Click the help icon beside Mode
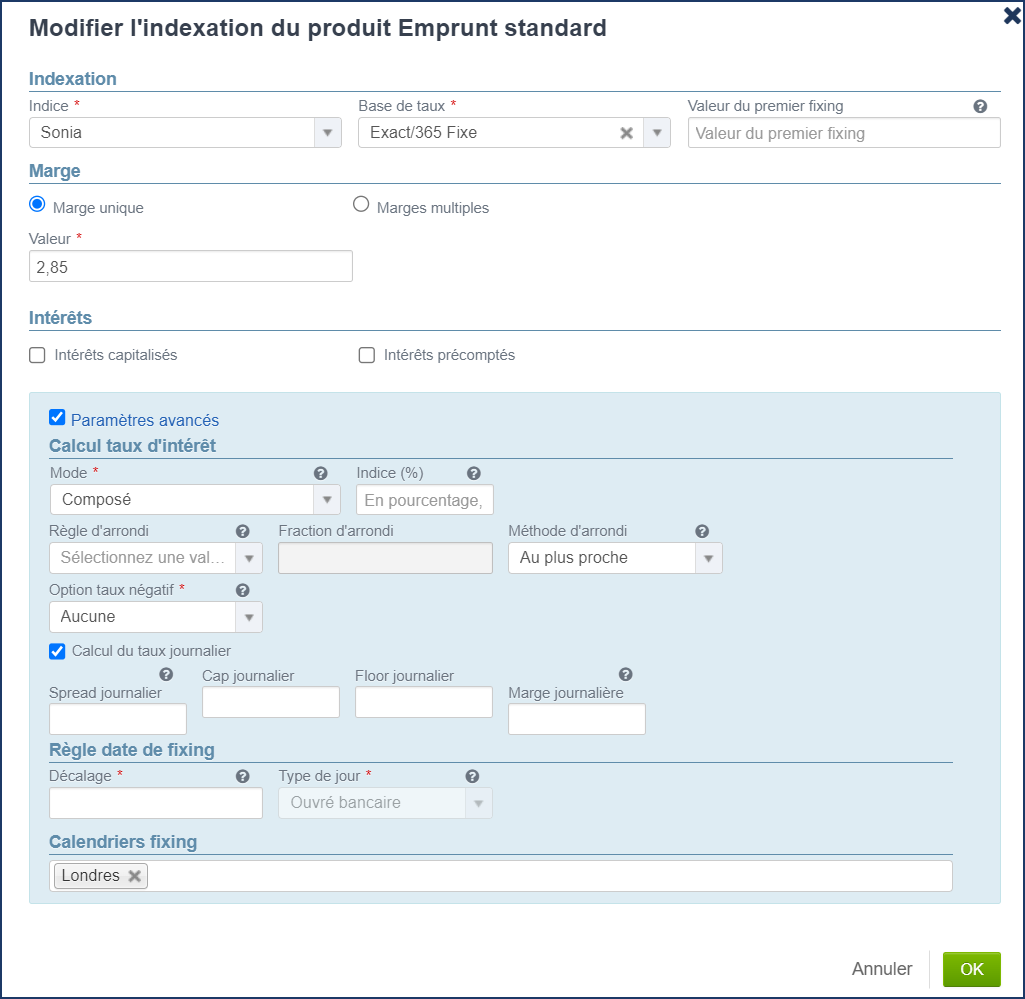 pyautogui.click(x=321, y=473)
